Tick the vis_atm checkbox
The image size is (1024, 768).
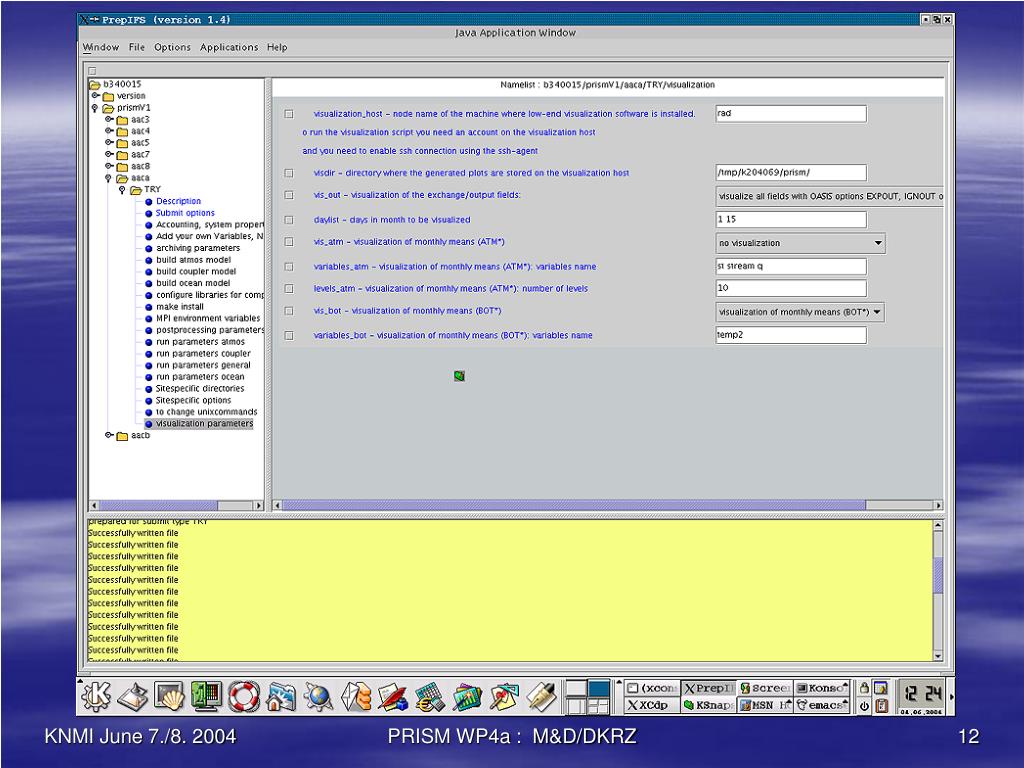point(289,242)
